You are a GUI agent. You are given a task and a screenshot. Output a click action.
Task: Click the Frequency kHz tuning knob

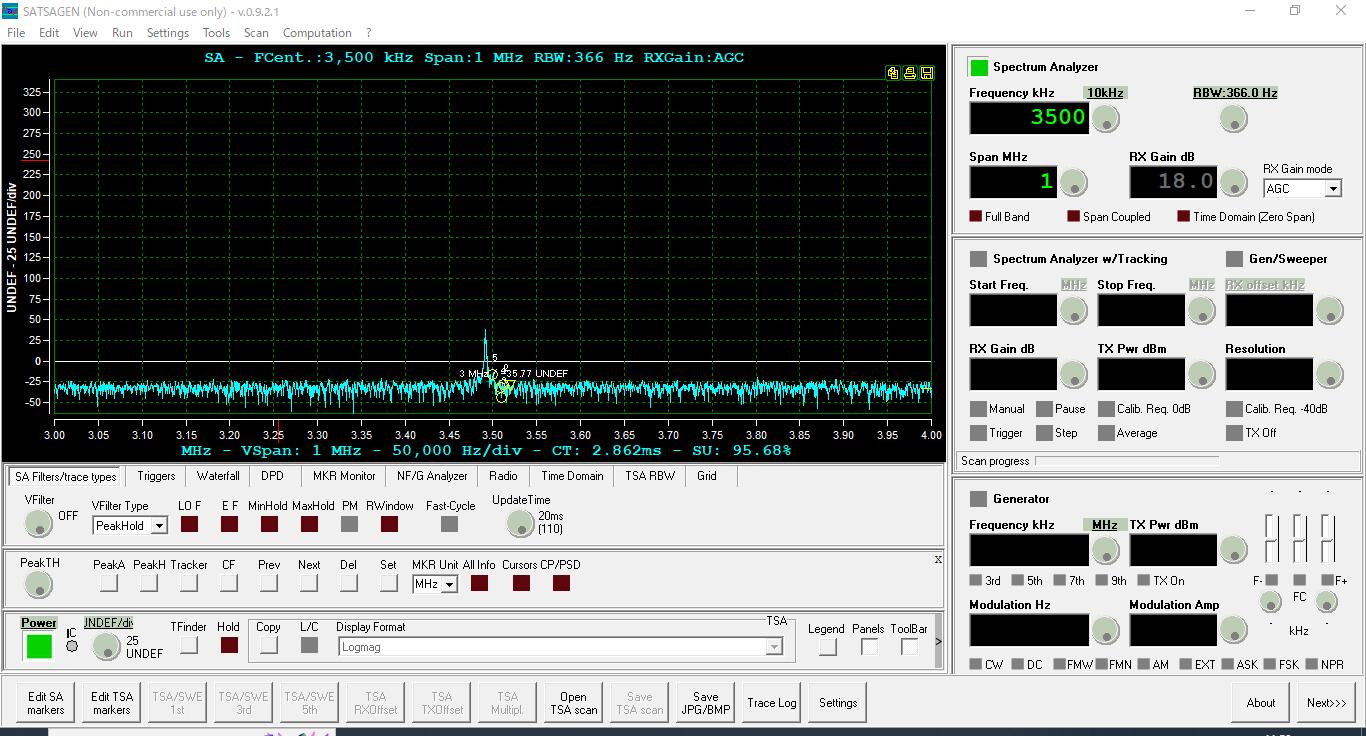click(1105, 119)
